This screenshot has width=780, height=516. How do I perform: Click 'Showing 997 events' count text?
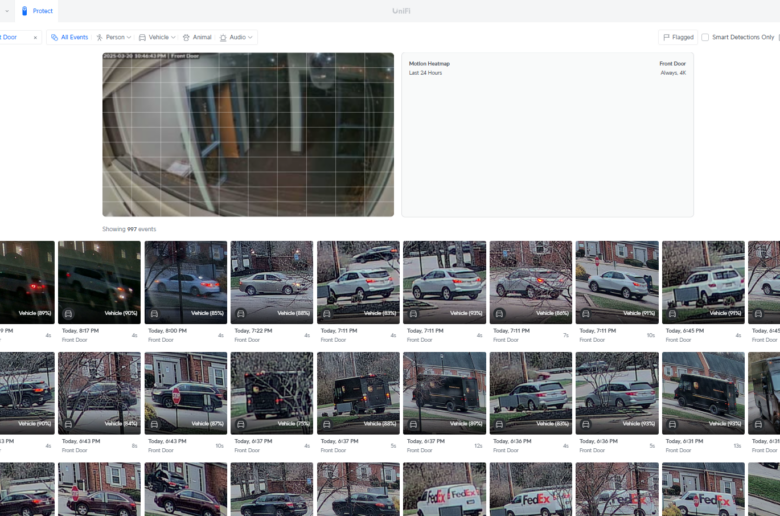pos(129,229)
